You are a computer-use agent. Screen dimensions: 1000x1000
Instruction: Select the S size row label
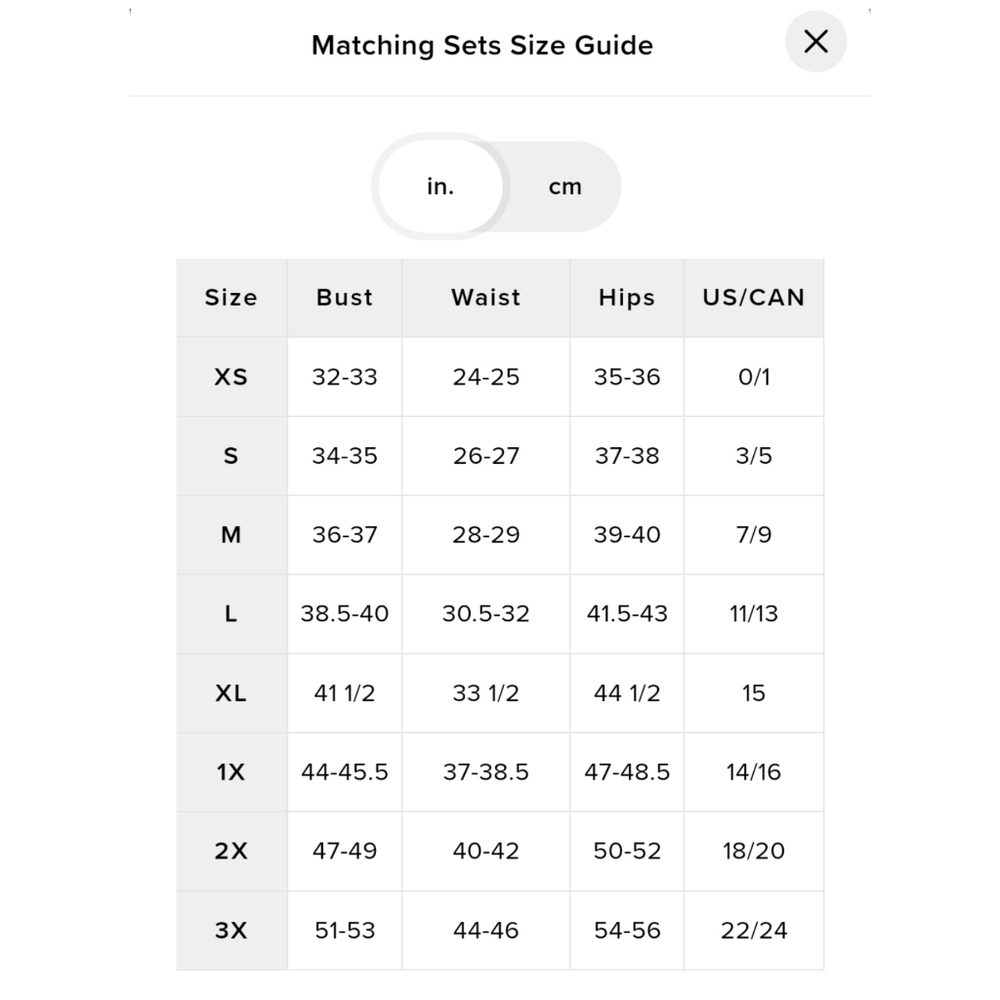click(232, 456)
